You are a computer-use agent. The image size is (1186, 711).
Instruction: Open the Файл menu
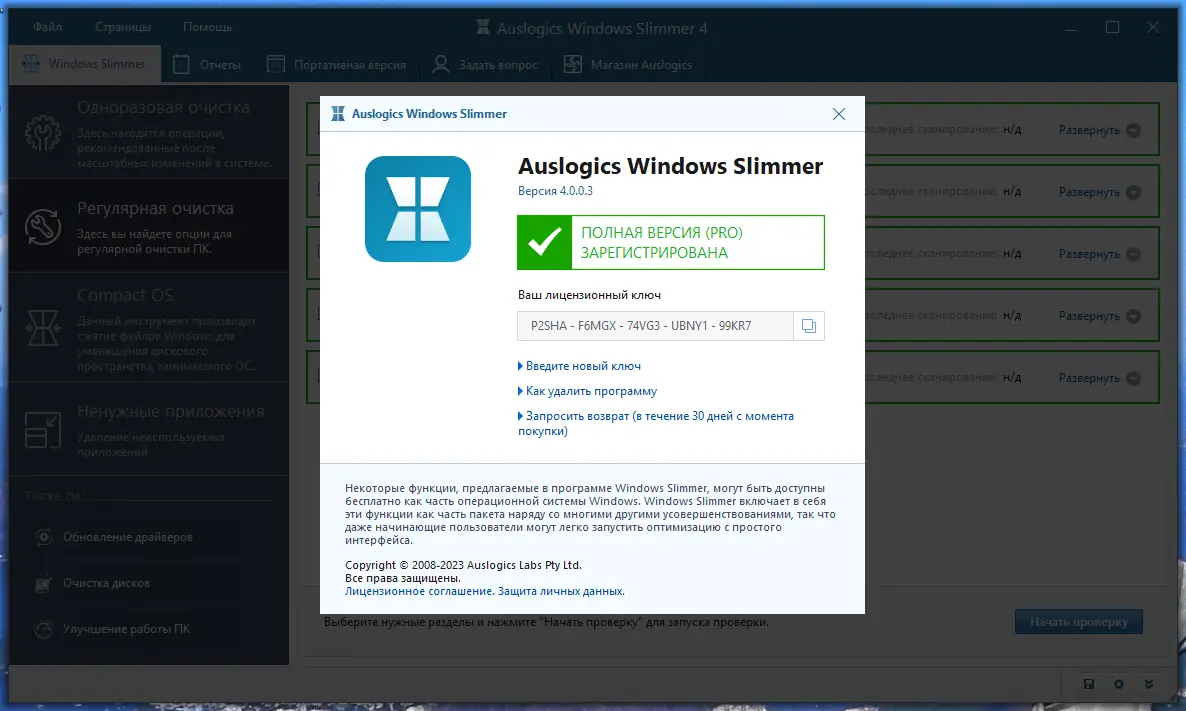[48, 27]
